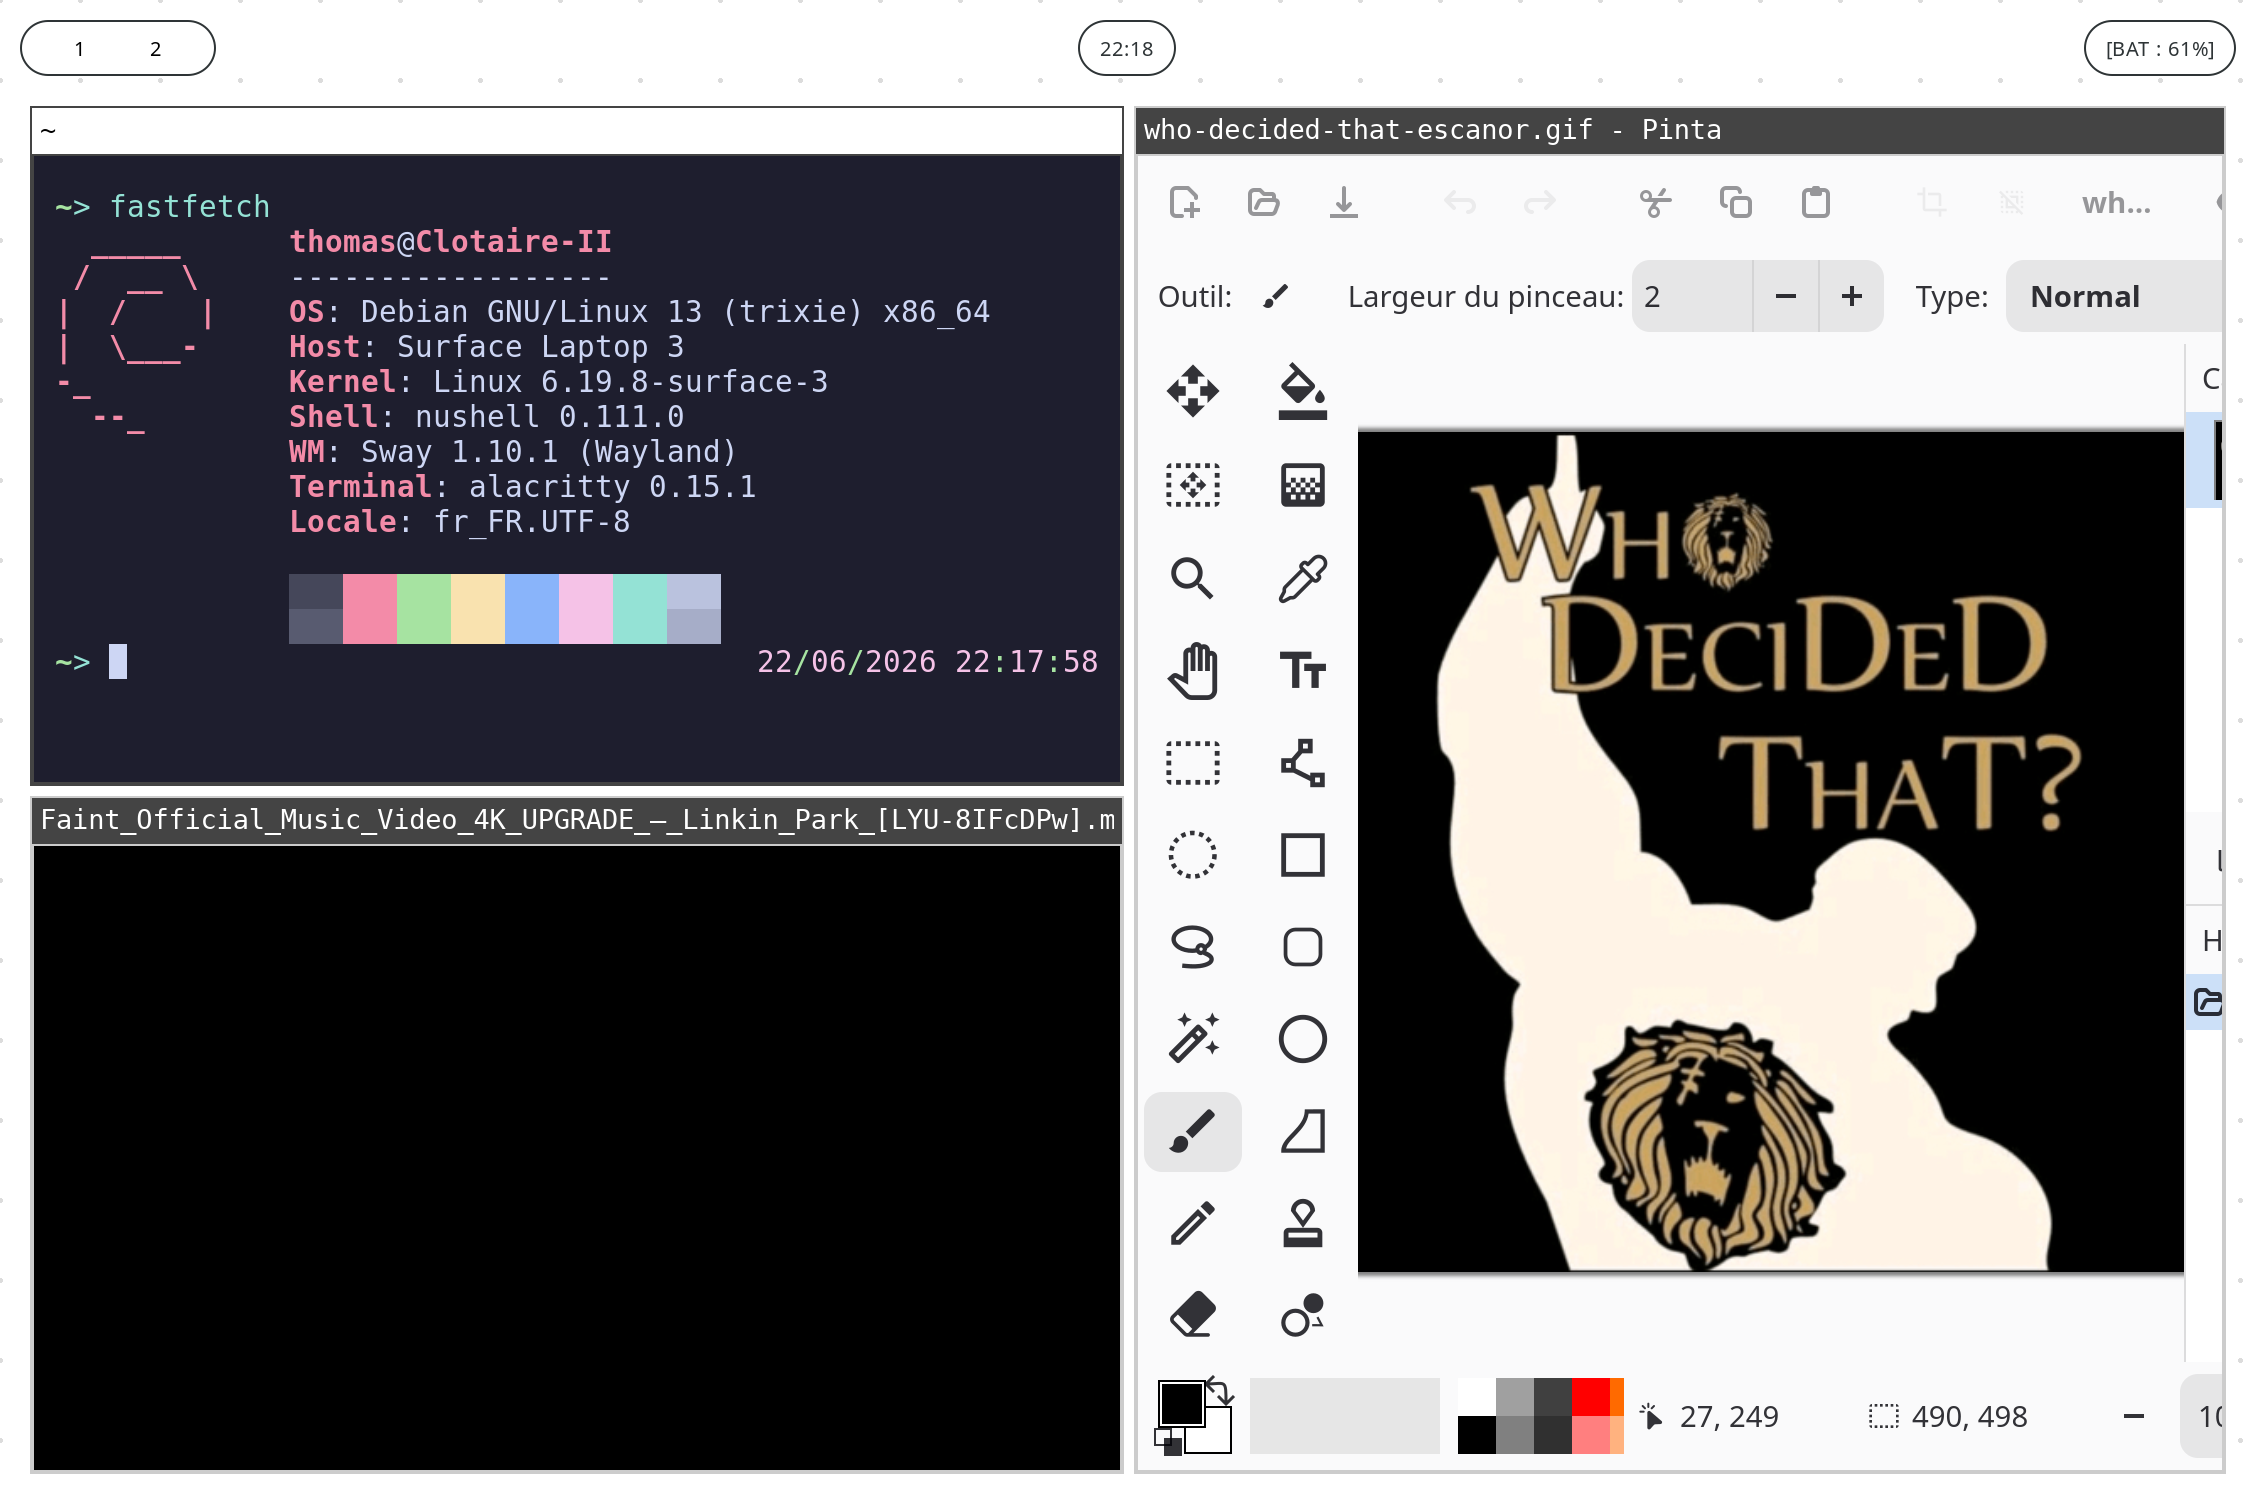The width and height of the screenshot is (2256, 1504).
Task: Select the Ellipse Select tool
Action: coord(1193,856)
